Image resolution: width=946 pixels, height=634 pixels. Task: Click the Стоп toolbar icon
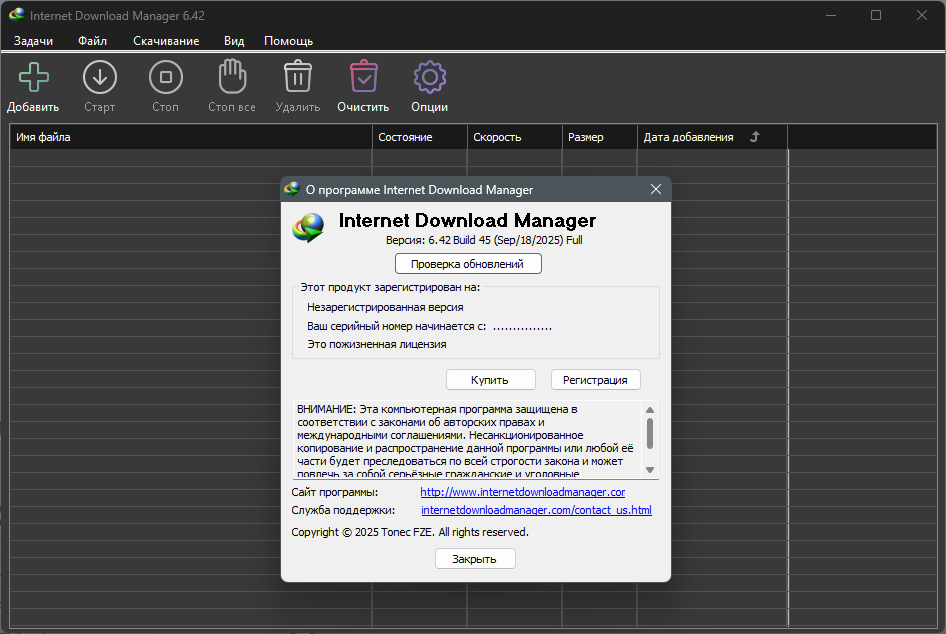pyautogui.click(x=166, y=77)
